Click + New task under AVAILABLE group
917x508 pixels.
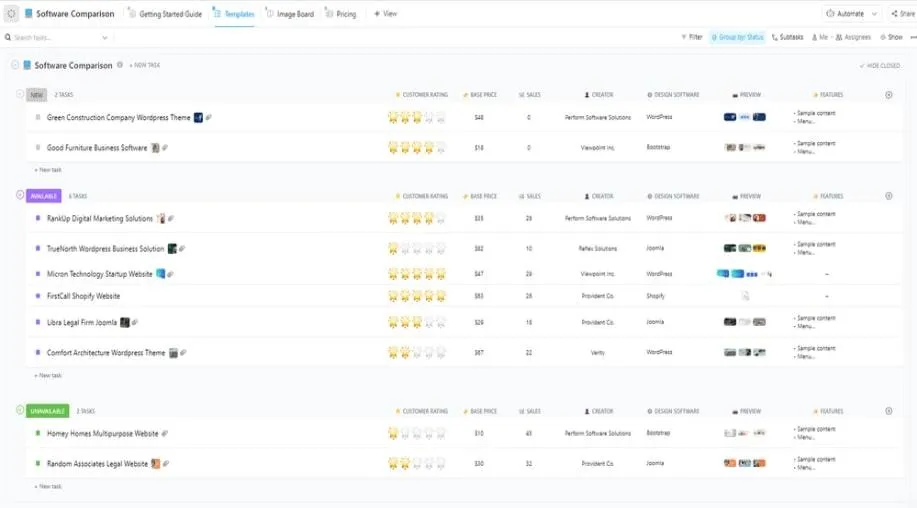click(48, 375)
